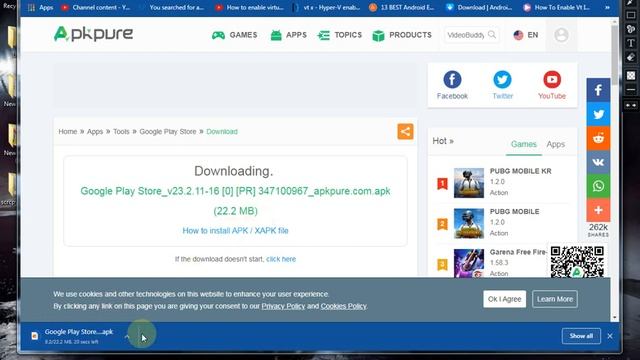The width and height of the screenshot is (640, 360).
Task: Close the downloads bar
Action: point(610,336)
